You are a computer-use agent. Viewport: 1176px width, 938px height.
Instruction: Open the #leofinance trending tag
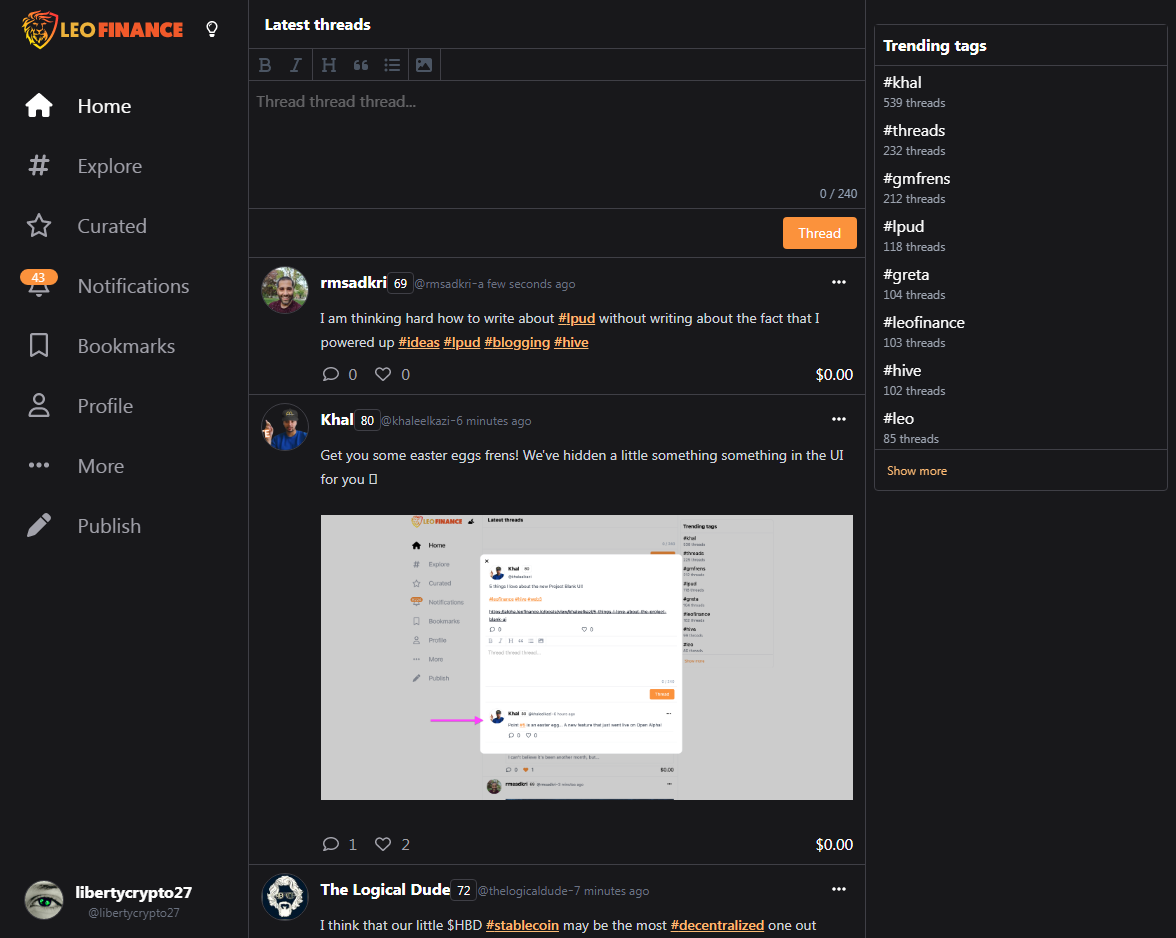click(923, 322)
